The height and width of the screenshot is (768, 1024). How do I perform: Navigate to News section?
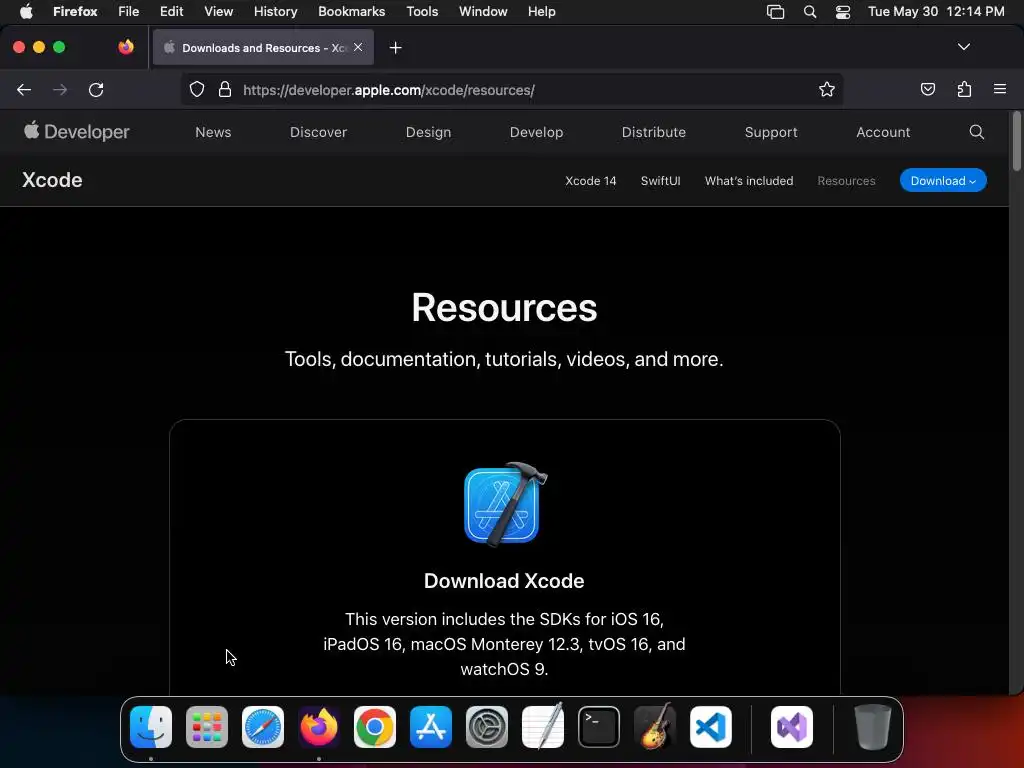213,132
